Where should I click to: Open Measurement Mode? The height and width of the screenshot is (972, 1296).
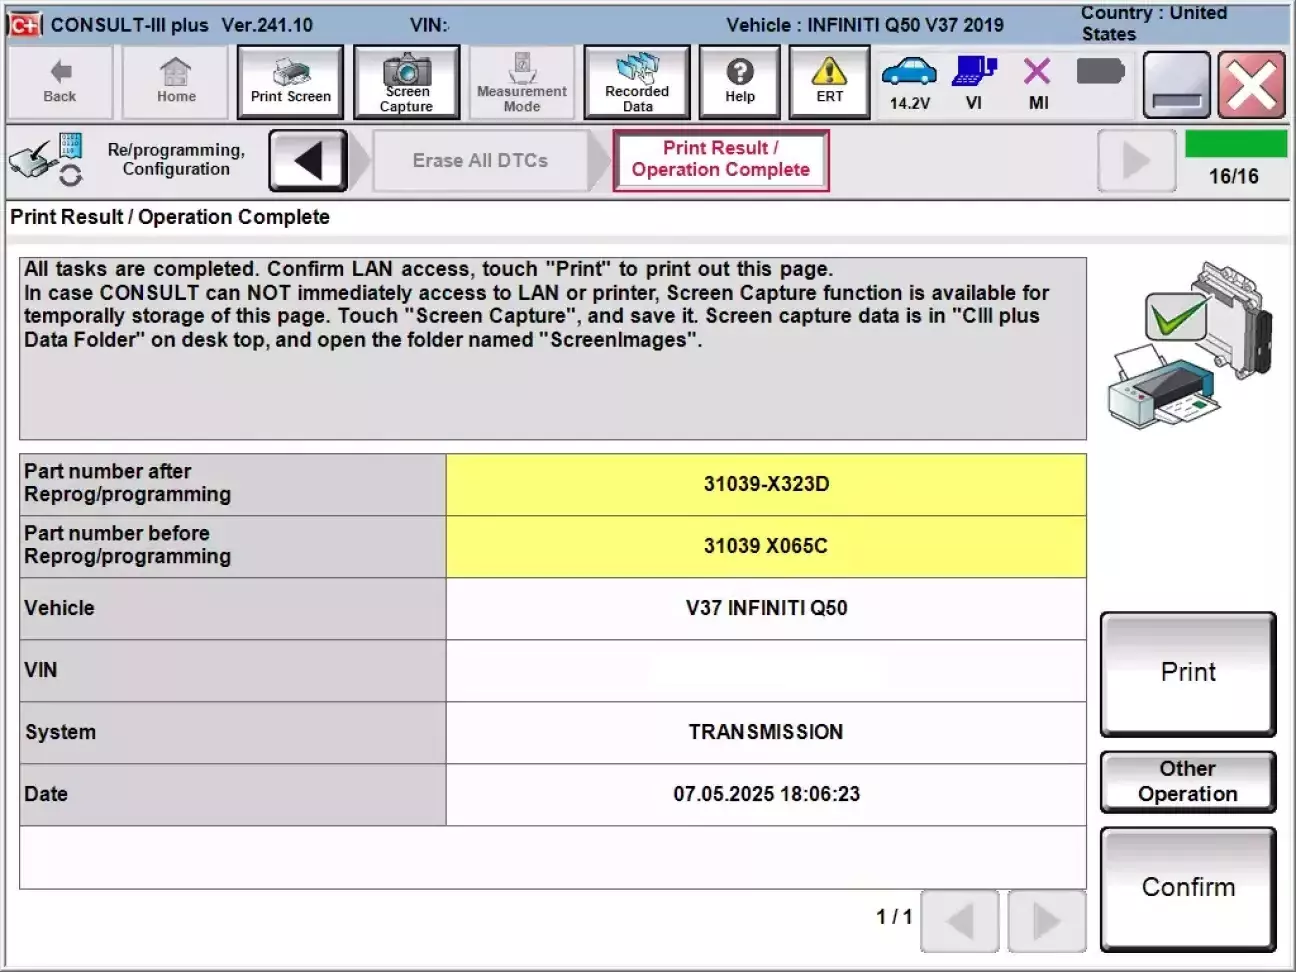click(x=522, y=82)
